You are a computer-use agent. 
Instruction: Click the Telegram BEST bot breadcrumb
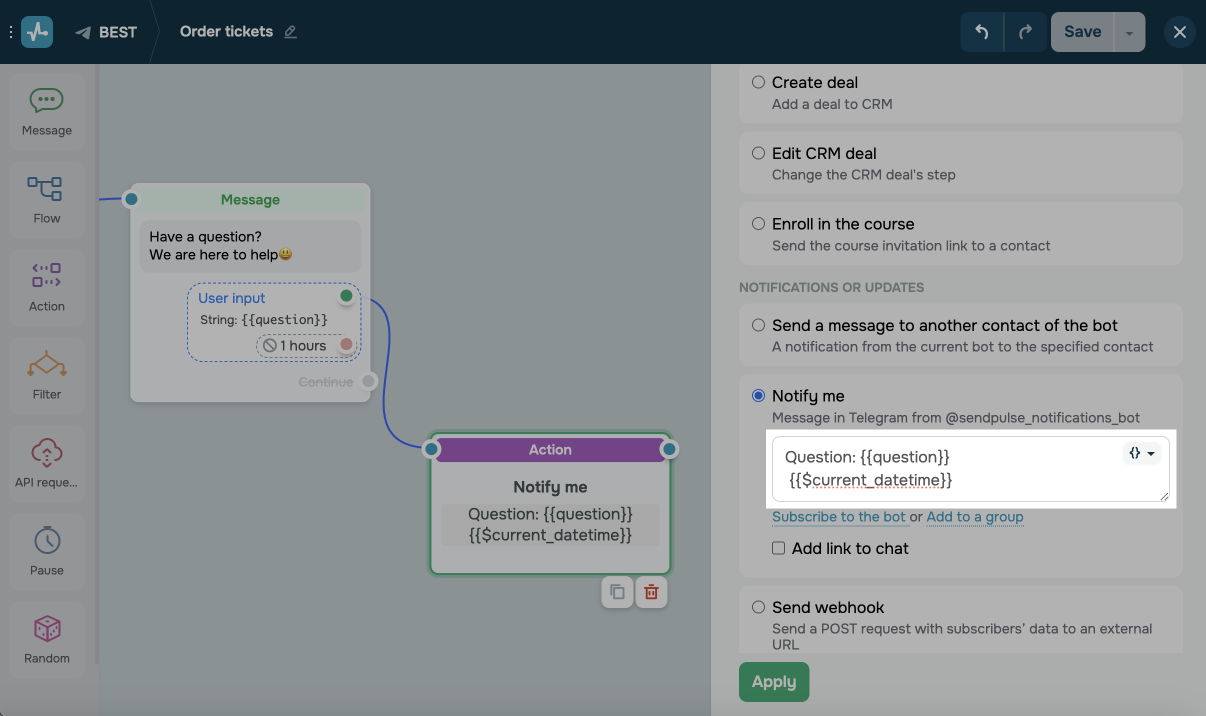pos(106,32)
